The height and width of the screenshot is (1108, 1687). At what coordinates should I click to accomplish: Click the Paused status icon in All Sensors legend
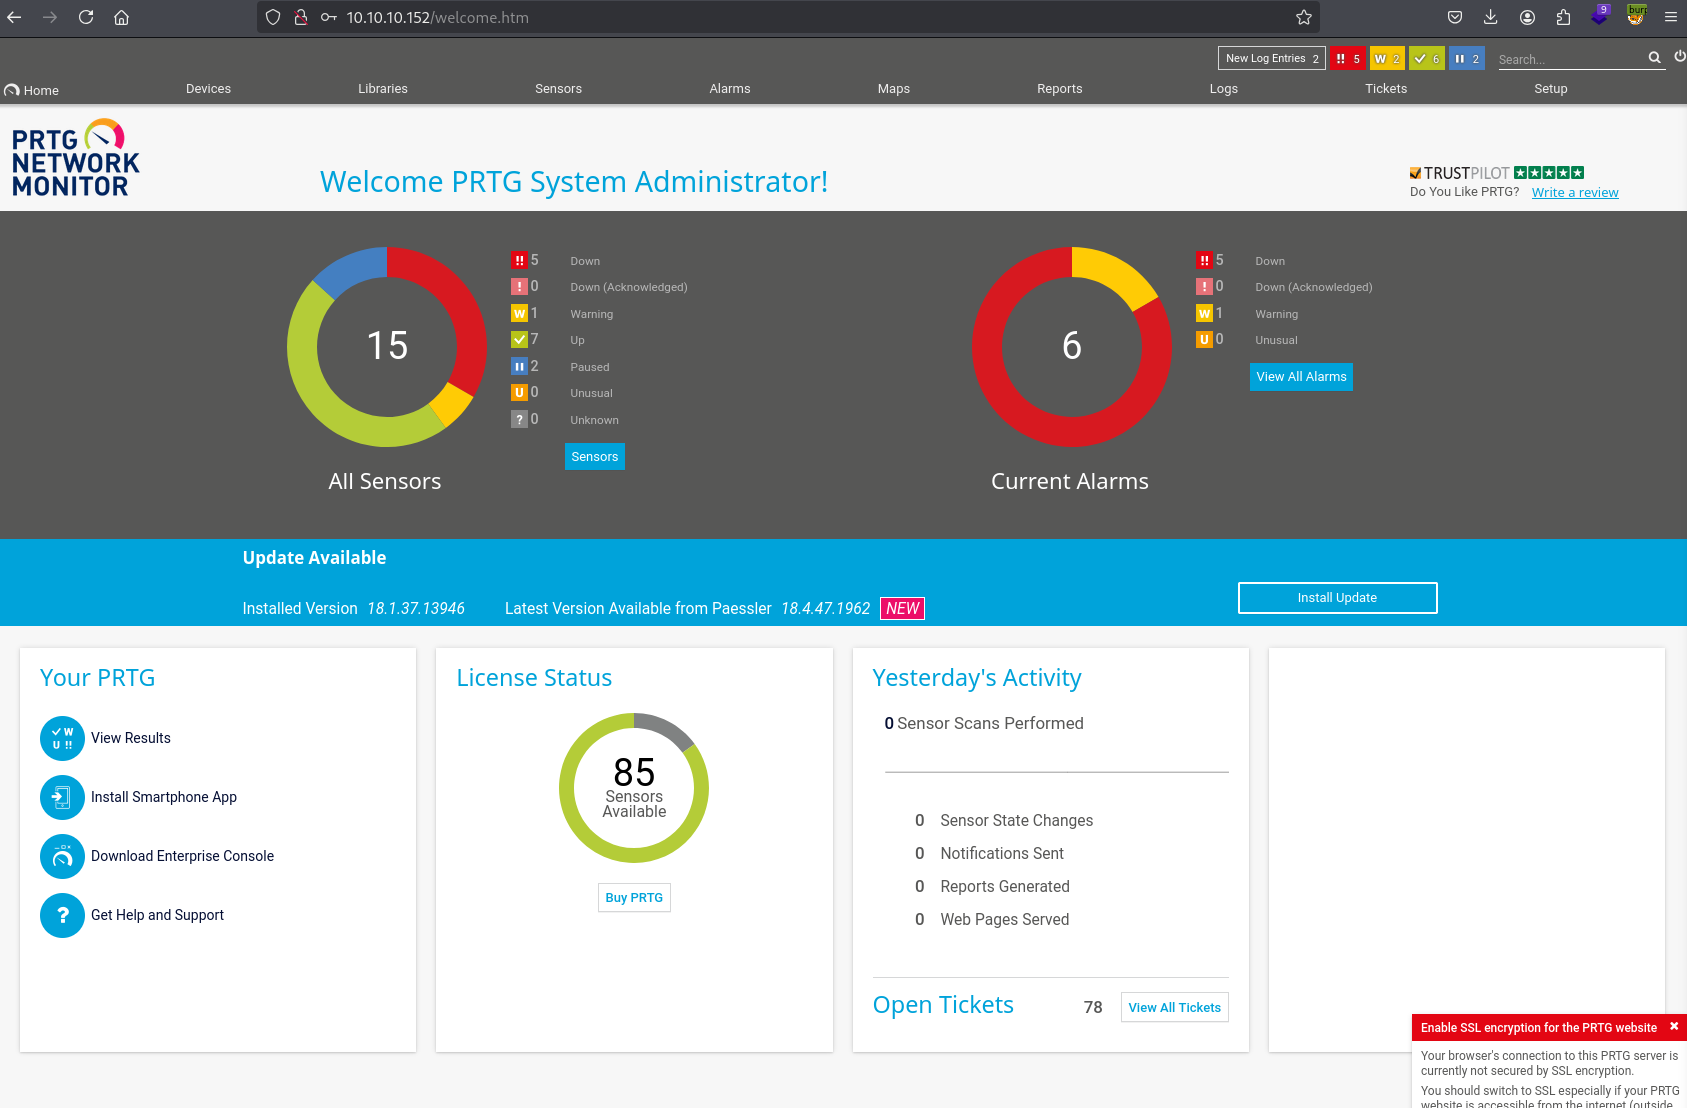(x=519, y=366)
